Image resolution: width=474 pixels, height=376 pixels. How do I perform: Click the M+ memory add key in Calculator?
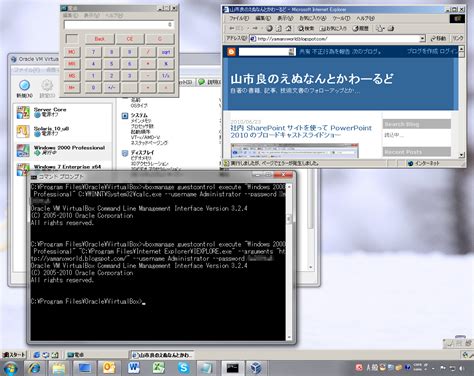[72, 88]
